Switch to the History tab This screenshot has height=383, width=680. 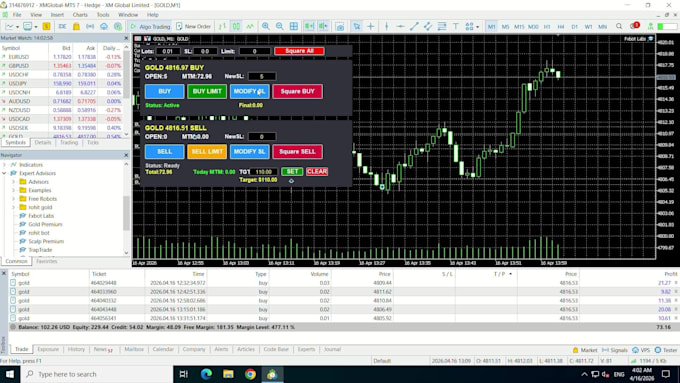pyautogui.click(x=76, y=349)
